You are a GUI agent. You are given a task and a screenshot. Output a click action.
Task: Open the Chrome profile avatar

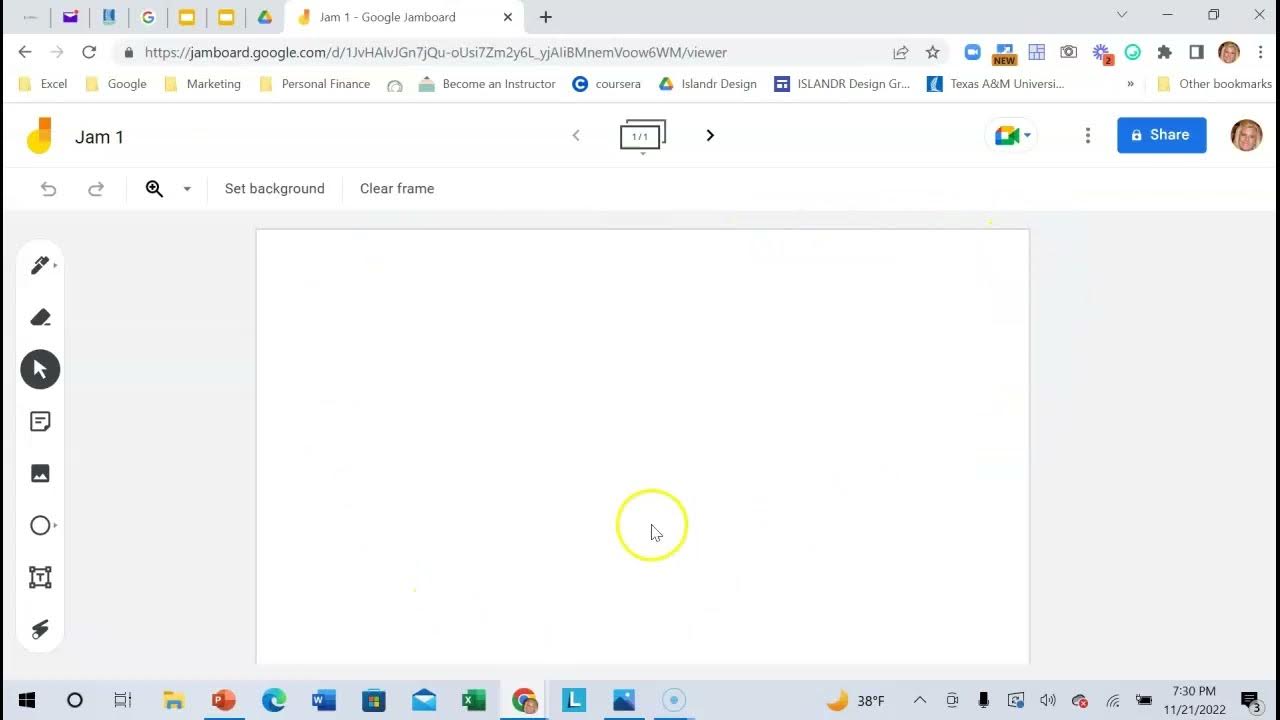point(1229,52)
